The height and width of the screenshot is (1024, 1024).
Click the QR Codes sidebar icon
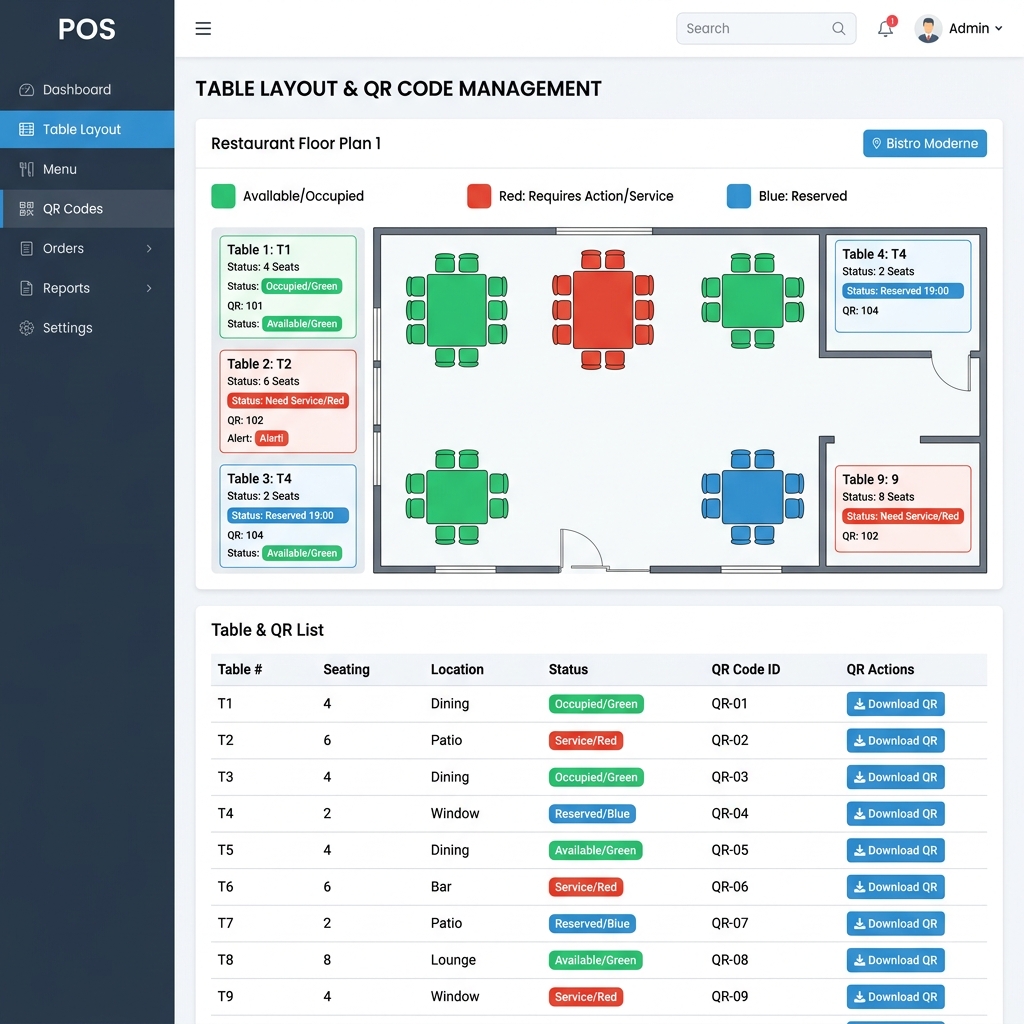[x=27, y=209]
